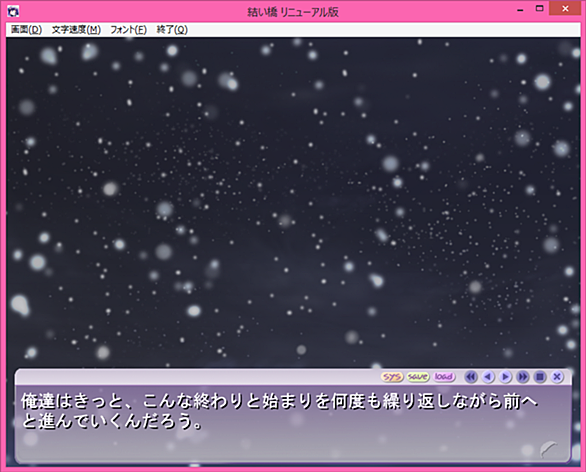This screenshot has height=472, width=586.
Task: Close the game window
Action: (565, 9)
